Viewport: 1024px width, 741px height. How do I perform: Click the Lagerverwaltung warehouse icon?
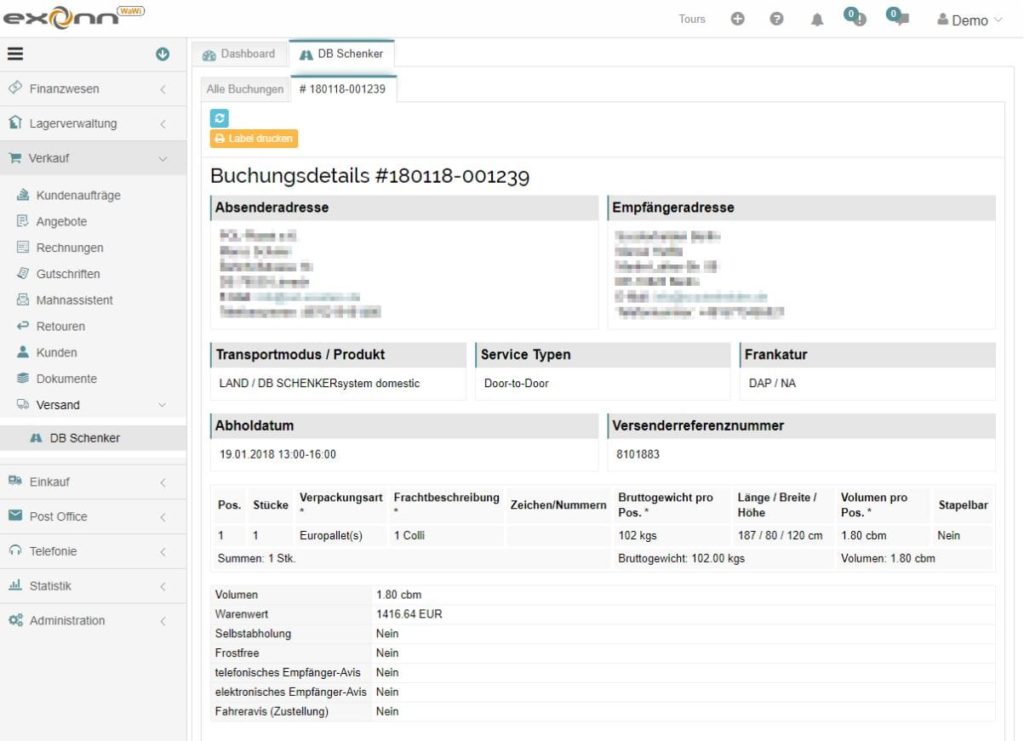[15, 123]
